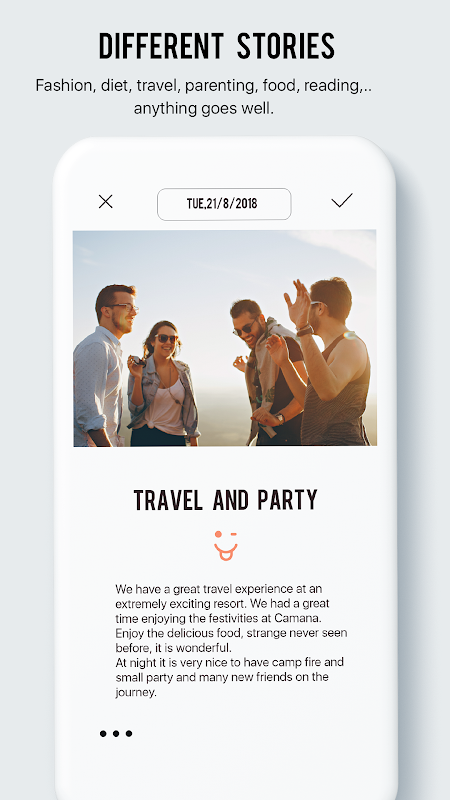The width and height of the screenshot is (450, 800).
Task: Select the first dot of the ellipsis
Action: pyautogui.click(x=103, y=734)
